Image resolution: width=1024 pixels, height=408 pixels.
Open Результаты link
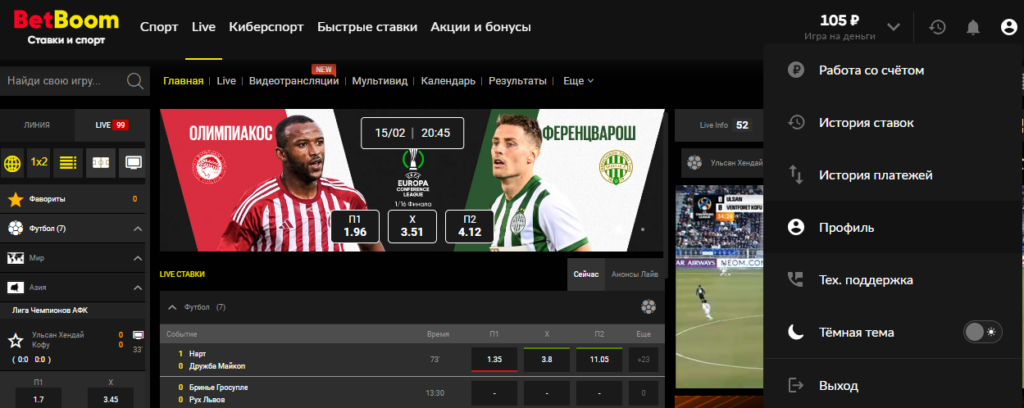pos(518,81)
